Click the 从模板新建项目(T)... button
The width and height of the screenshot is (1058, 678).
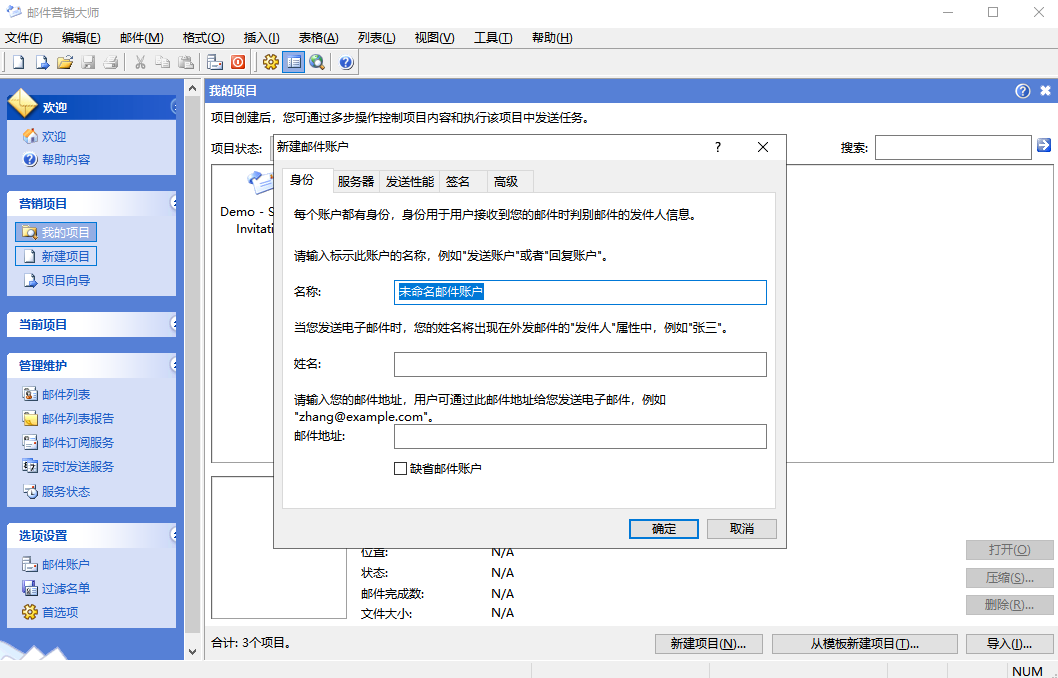864,644
